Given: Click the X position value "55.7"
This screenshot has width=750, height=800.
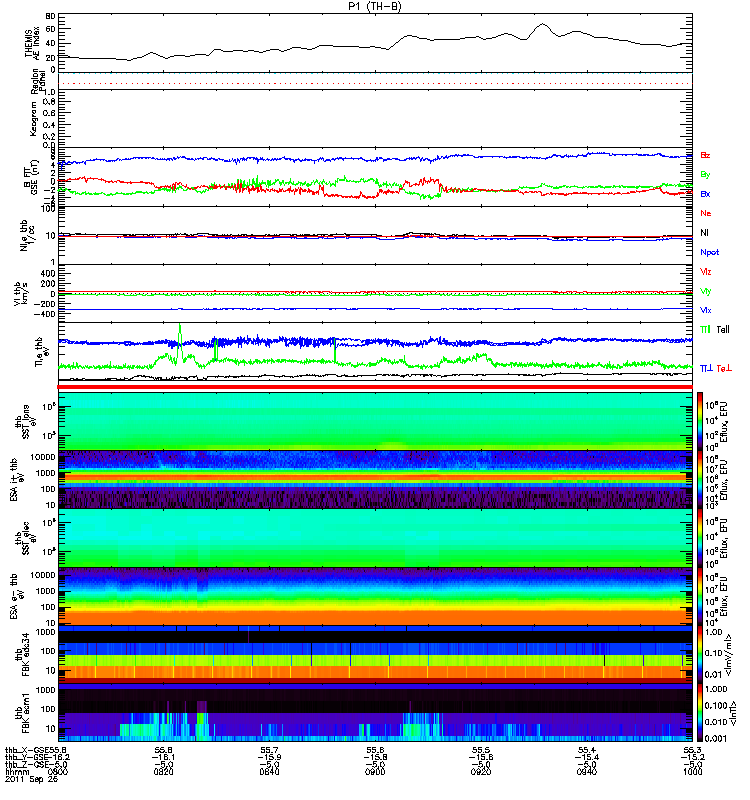Looking at the screenshot, I should pyautogui.click(x=269, y=750).
